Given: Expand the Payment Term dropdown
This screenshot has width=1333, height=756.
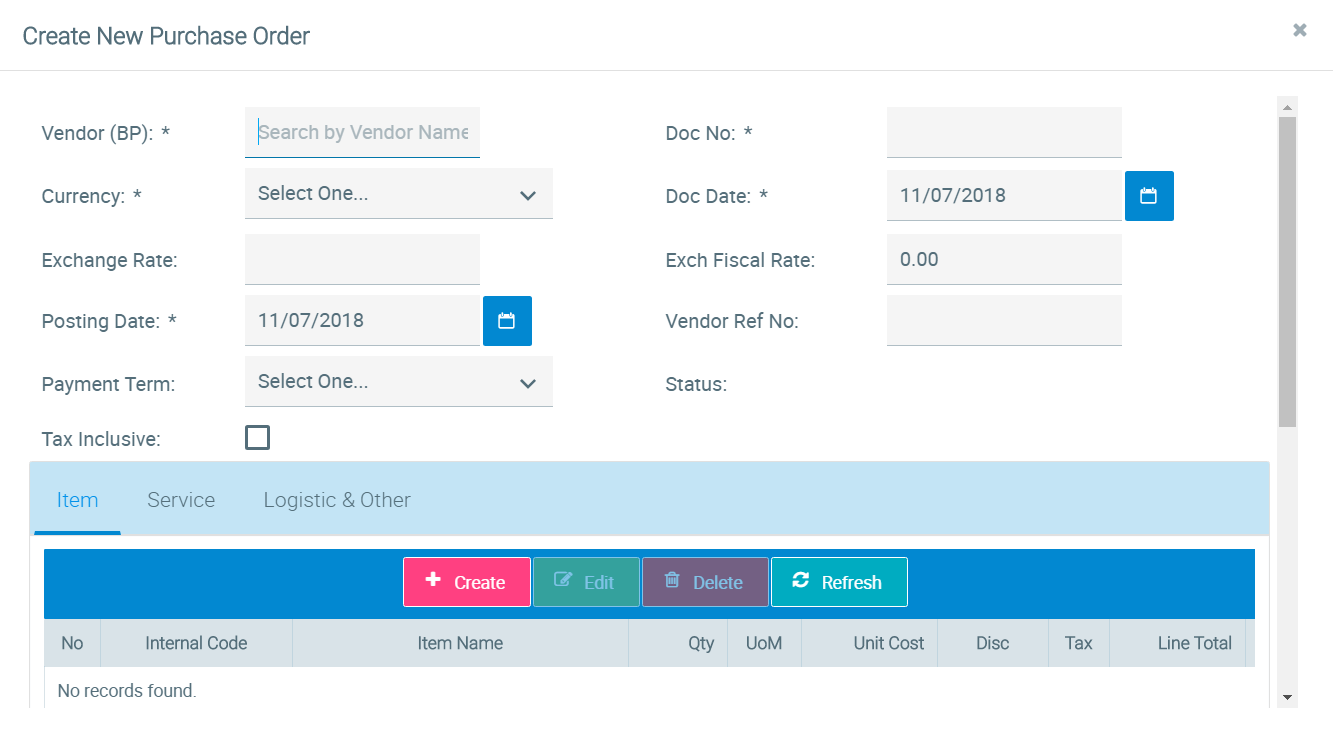Looking at the screenshot, I should (398, 382).
